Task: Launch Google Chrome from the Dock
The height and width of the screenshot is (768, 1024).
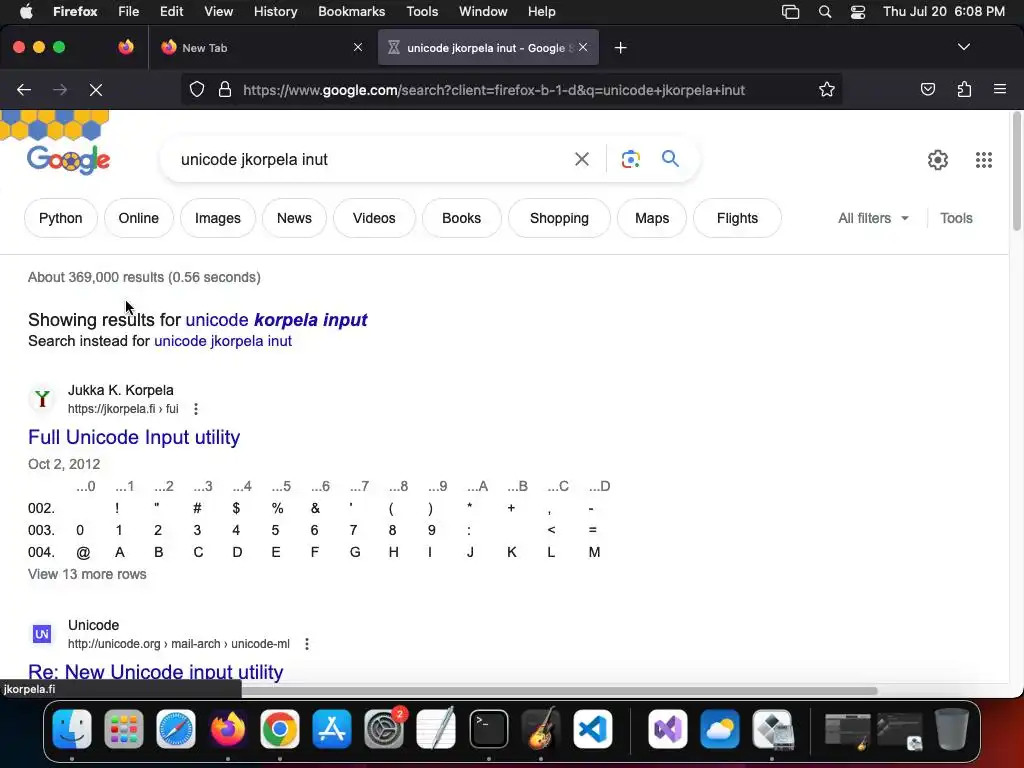Action: (280, 729)
